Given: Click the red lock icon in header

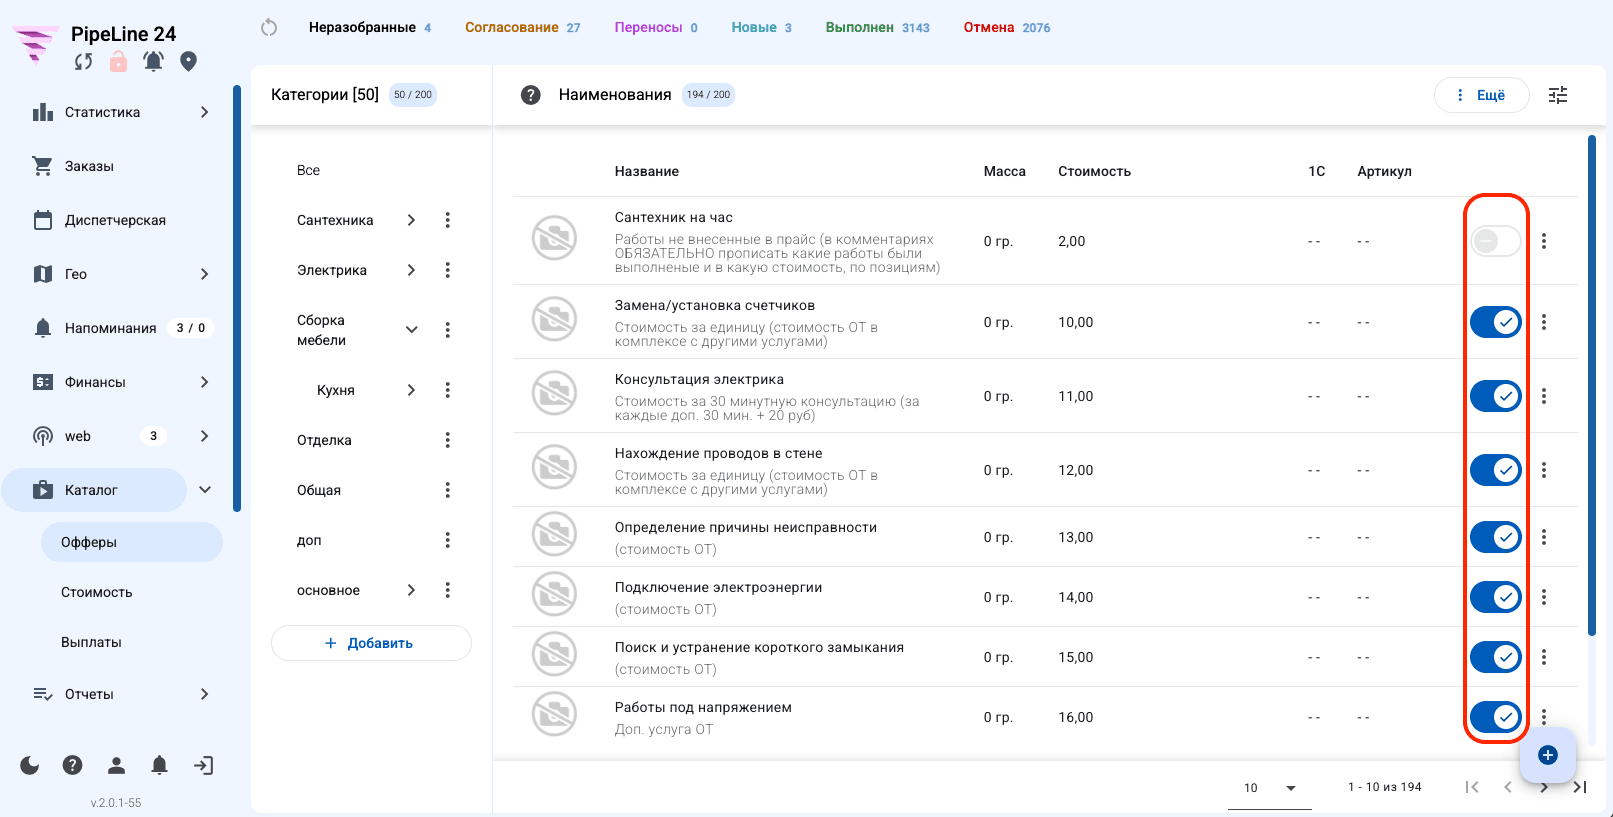Looking at the screenshot, I should [118, 62].
